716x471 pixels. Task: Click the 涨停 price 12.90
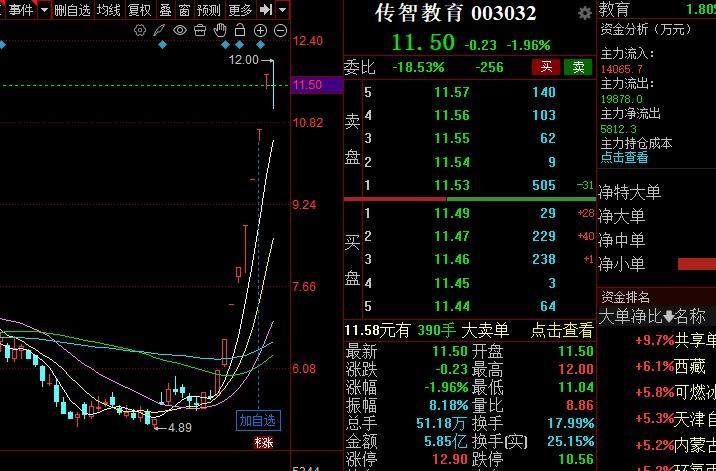[450, 459]
